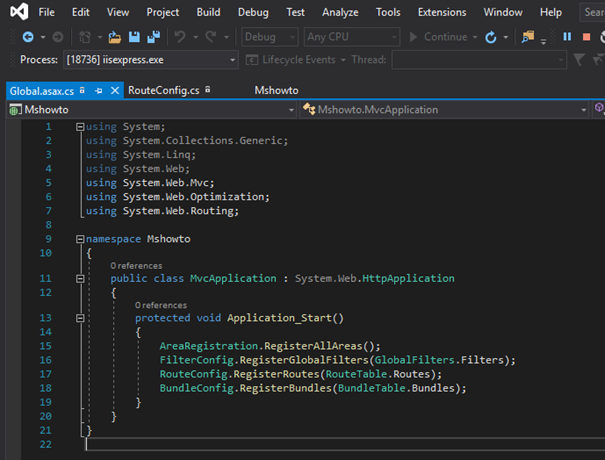Screen dimensions: 605x460
Task: Open the View menu
Action: (x=118, y=12)
